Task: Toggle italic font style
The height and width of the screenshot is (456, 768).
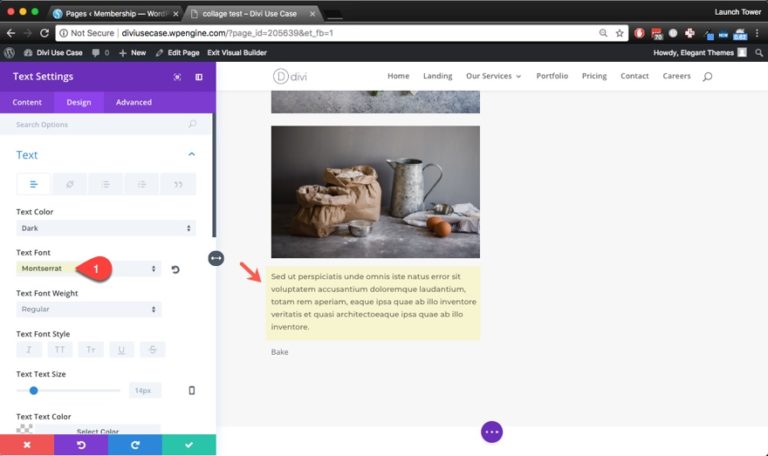Action: click(29, 349)
